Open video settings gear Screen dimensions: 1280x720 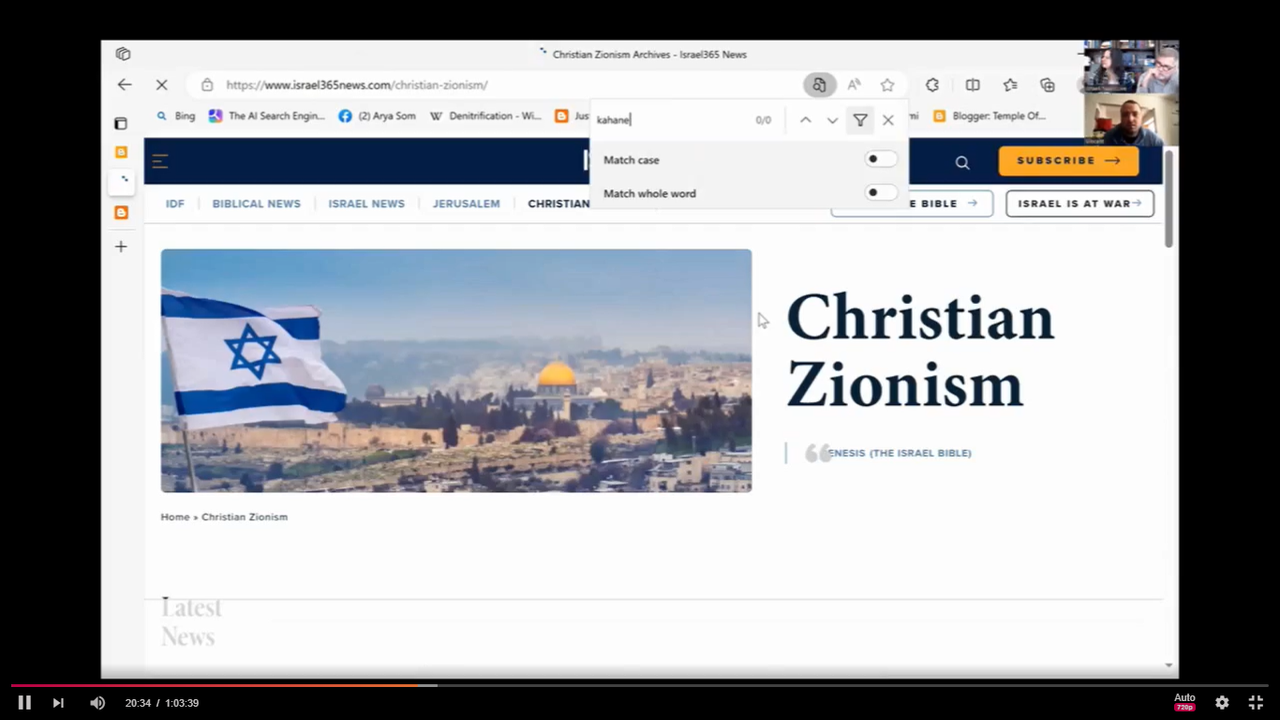[x=1222, y=703]
